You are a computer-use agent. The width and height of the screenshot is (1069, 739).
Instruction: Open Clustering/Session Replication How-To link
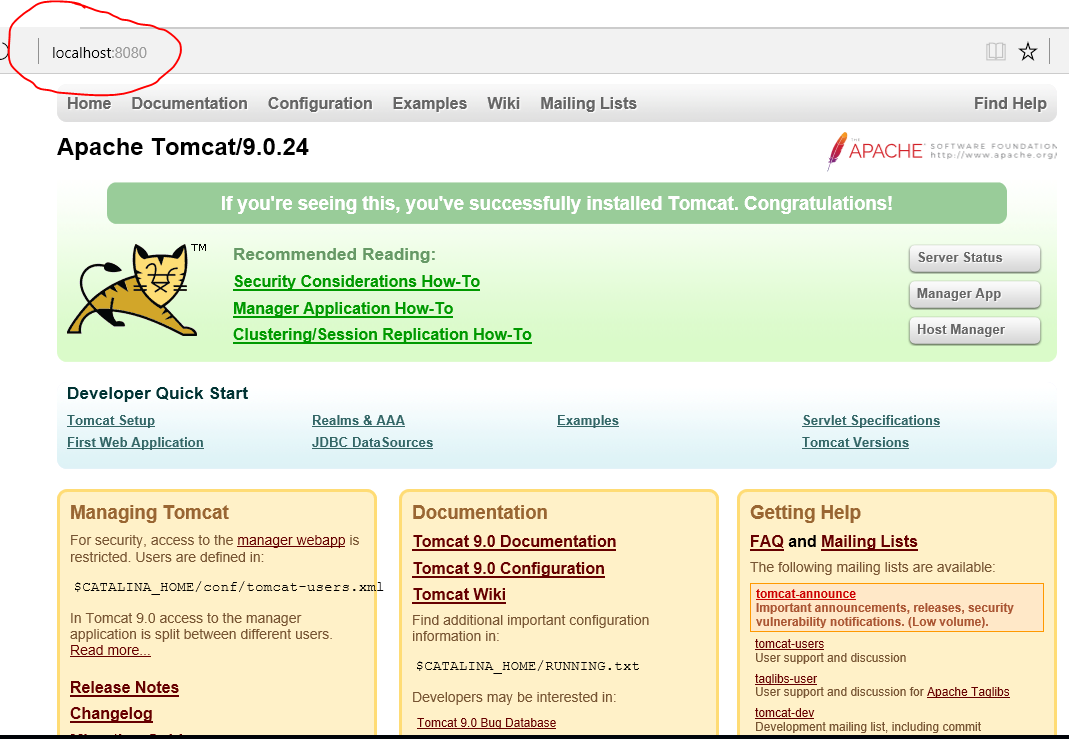382,335
